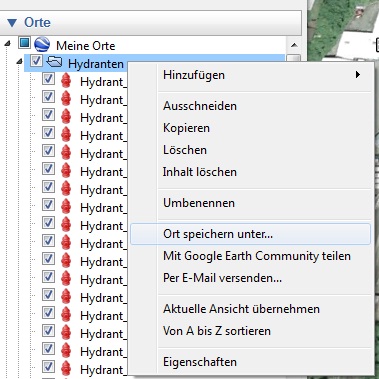Collapse the Hydranten folder tree arrow
The image size is (379, 379).
(19, 61)
